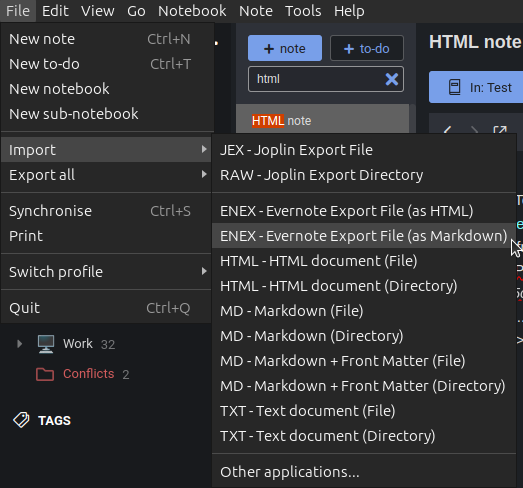The width and height of the screenshot is (523, 488).
Task: Import JEX - Joplin Export File
Action: [x=364, y=150]
